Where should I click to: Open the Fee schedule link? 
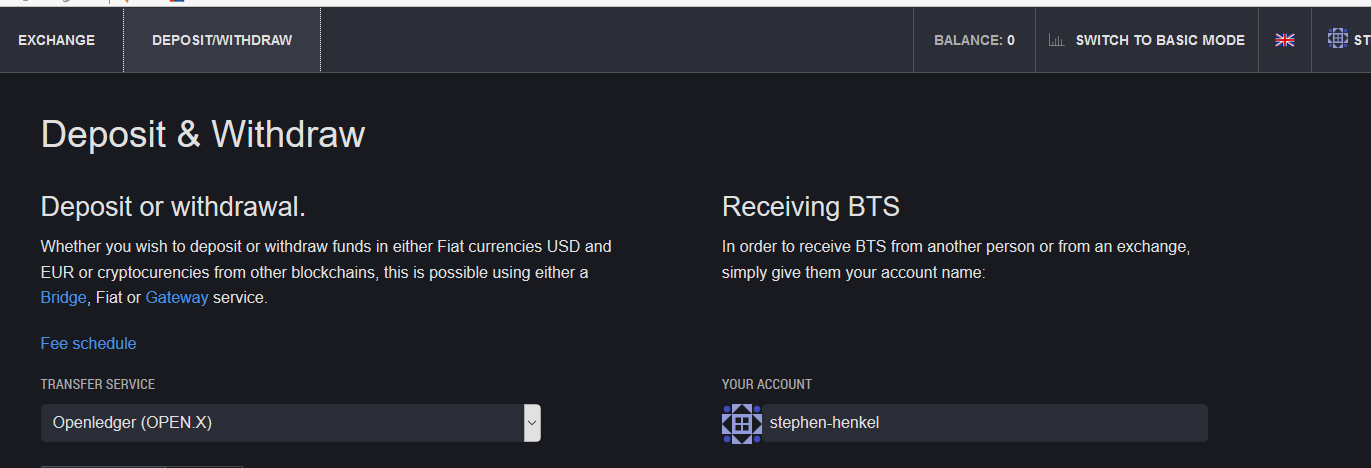coord(88,343)
